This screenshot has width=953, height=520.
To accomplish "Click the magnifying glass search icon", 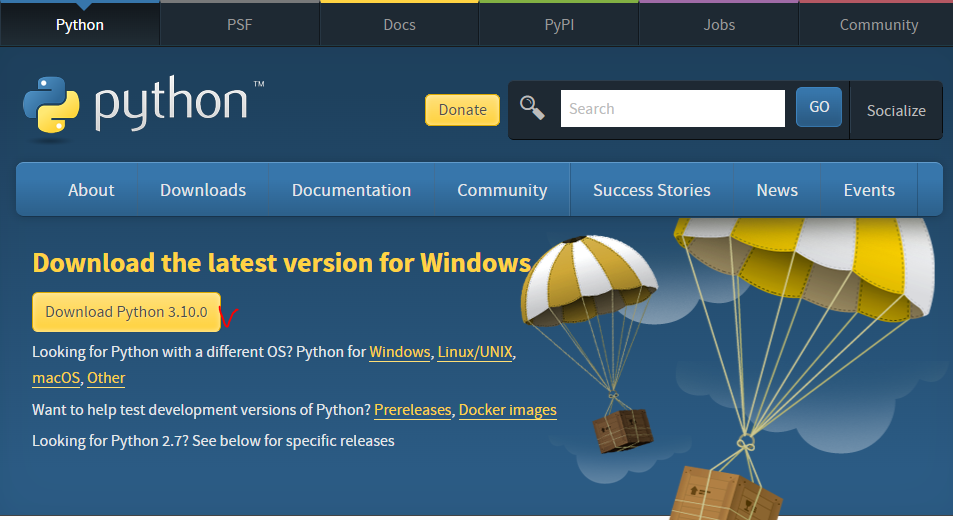I will pyautogui.click(x=532, y=108).
